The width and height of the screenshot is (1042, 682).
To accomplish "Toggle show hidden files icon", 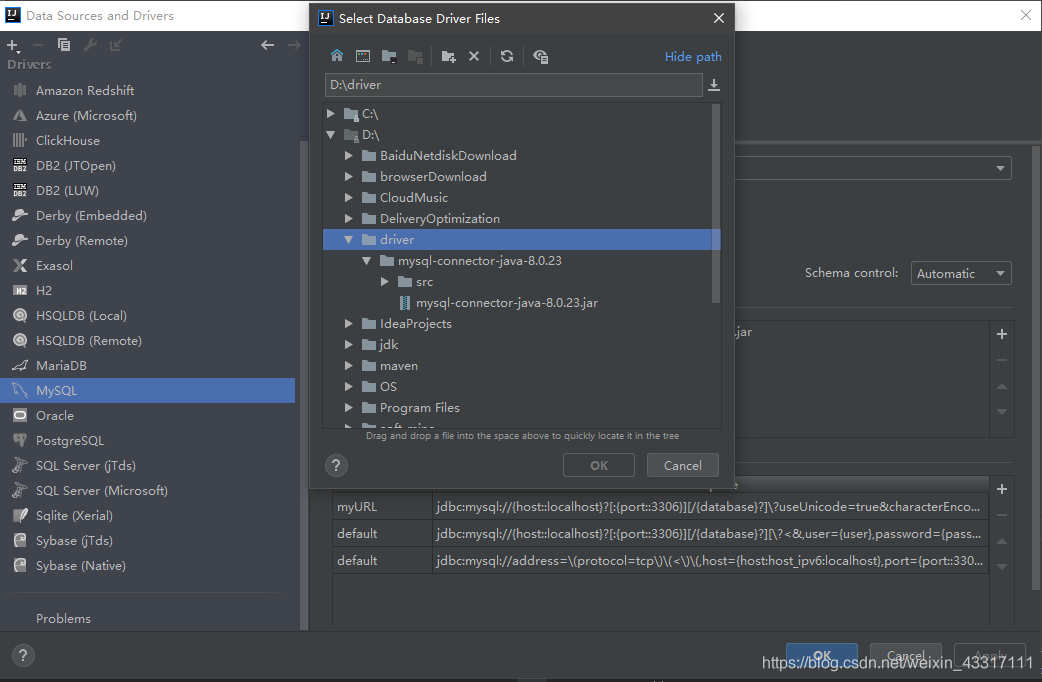I will click(x=540, y=57).
